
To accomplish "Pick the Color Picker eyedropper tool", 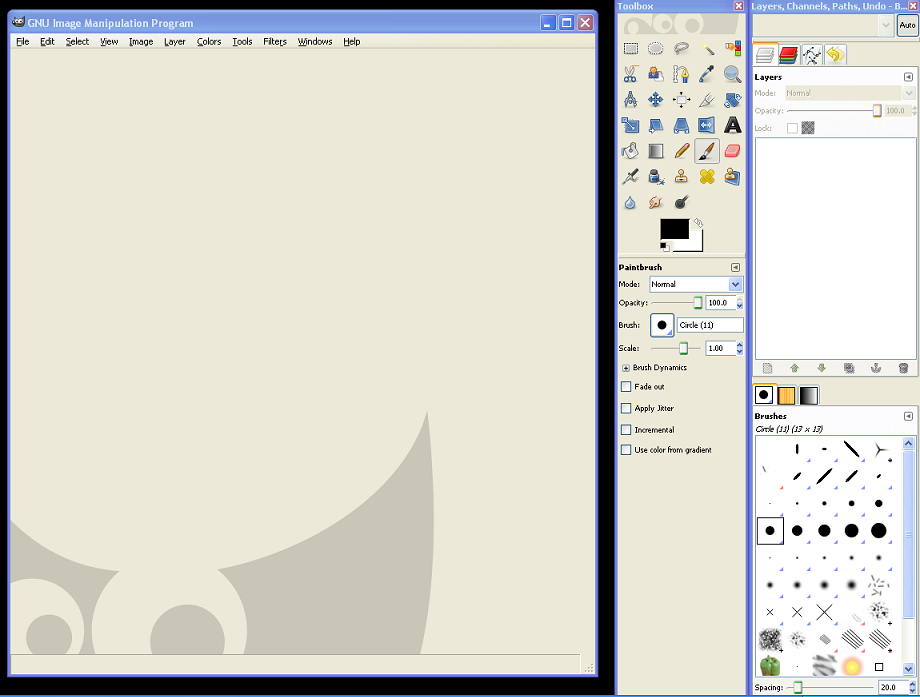I will pos(707,74).
